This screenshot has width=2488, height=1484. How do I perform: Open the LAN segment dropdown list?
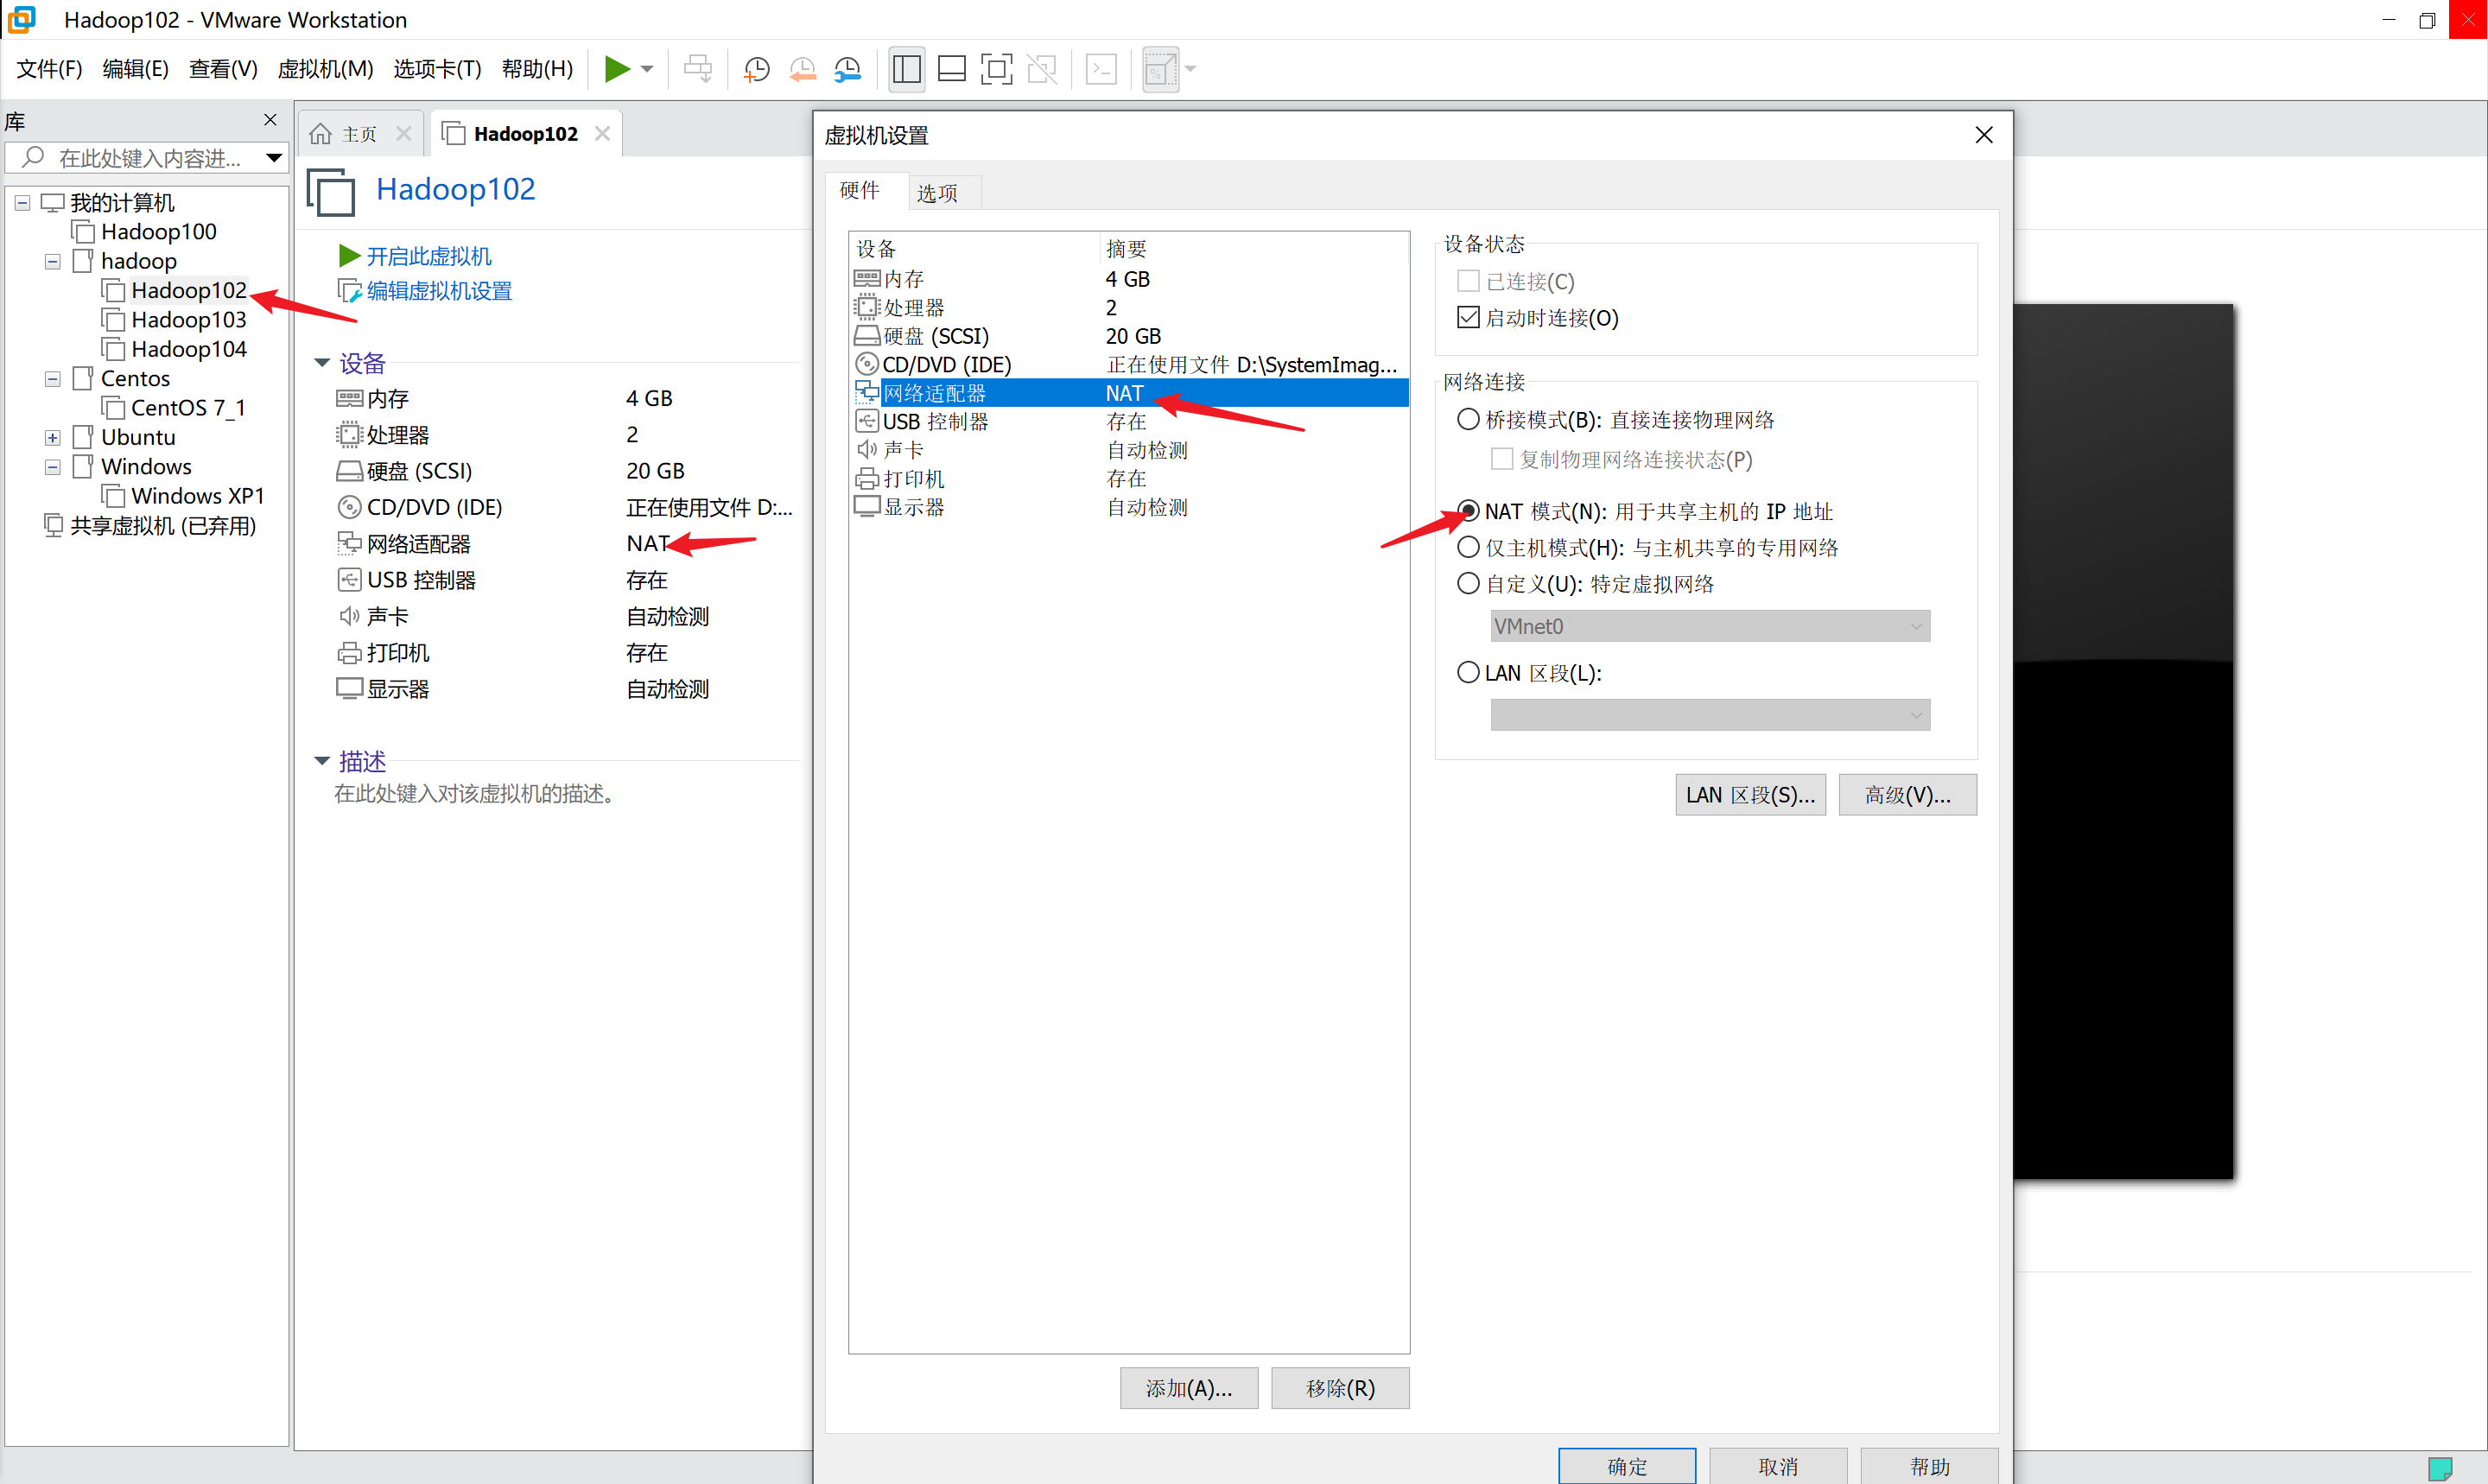tap(1709, 714)
